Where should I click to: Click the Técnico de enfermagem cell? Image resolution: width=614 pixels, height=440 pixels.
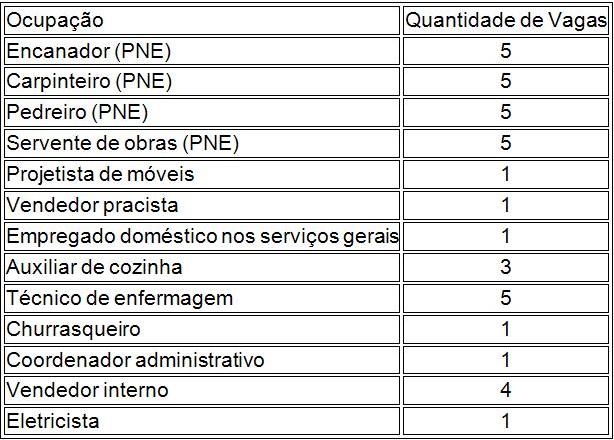pos(119,298)
